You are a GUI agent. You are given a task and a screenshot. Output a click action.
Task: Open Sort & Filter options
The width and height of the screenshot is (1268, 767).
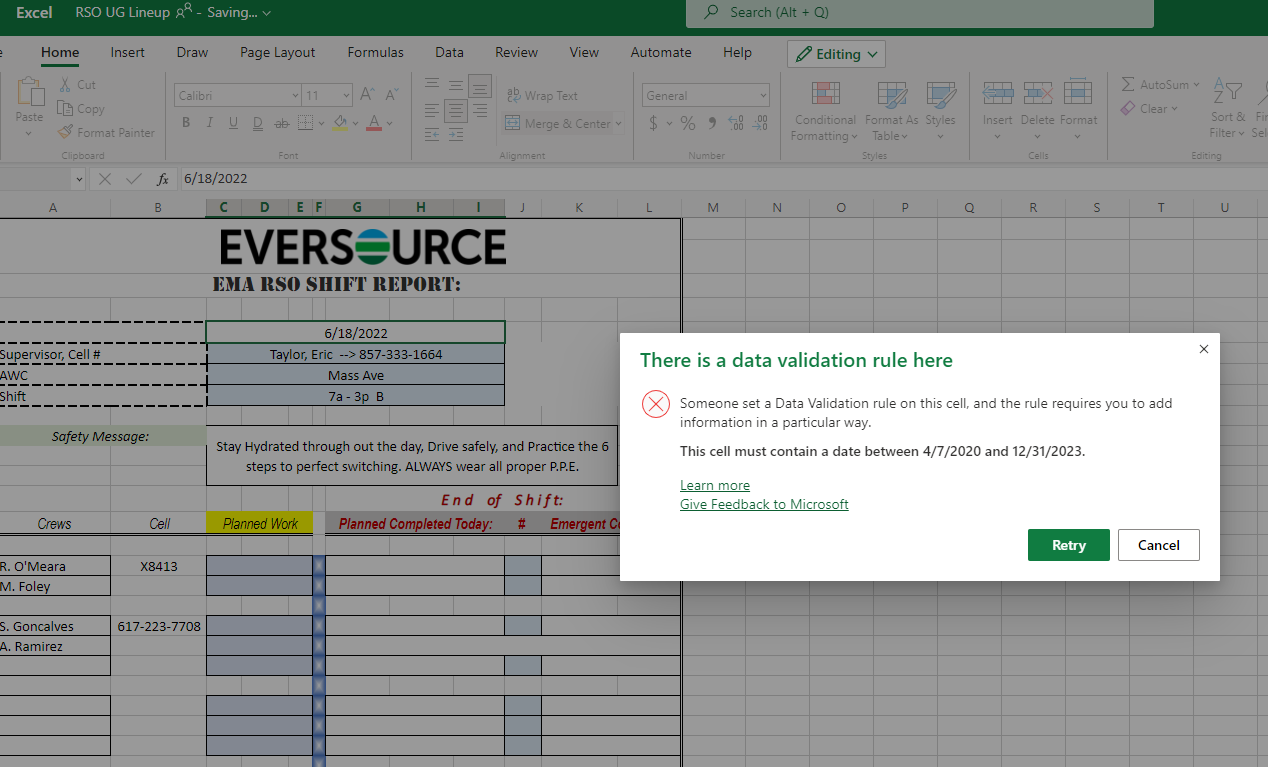click(1227, 112)
